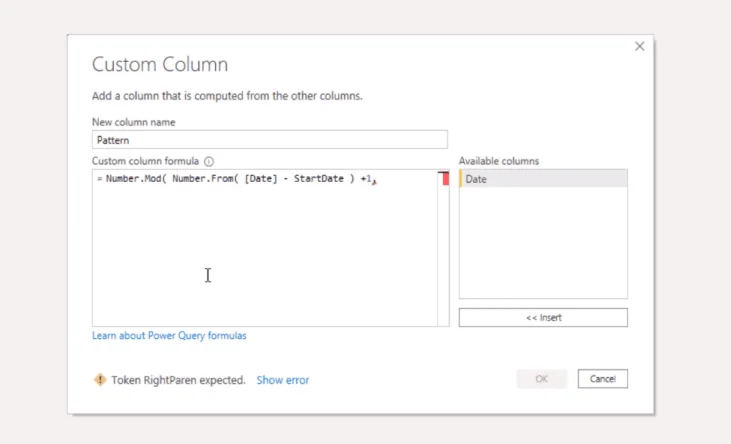Click empty area of Available columns list
Screen dimensions: 731x444
pos(543,243)
